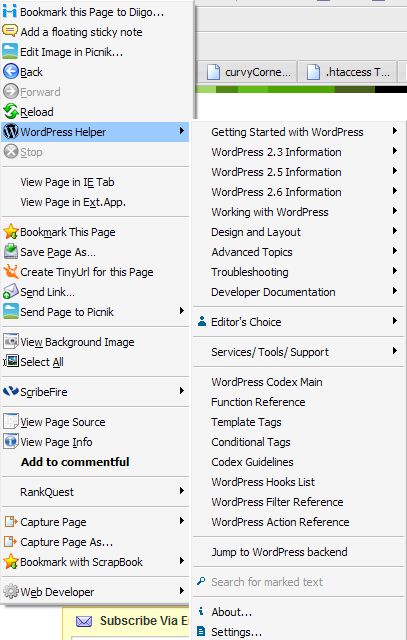Expand the Services/ Tools/ Support submenu arrow
The height and width of the screenshot is (640, 407).
[x=395, y=351]
